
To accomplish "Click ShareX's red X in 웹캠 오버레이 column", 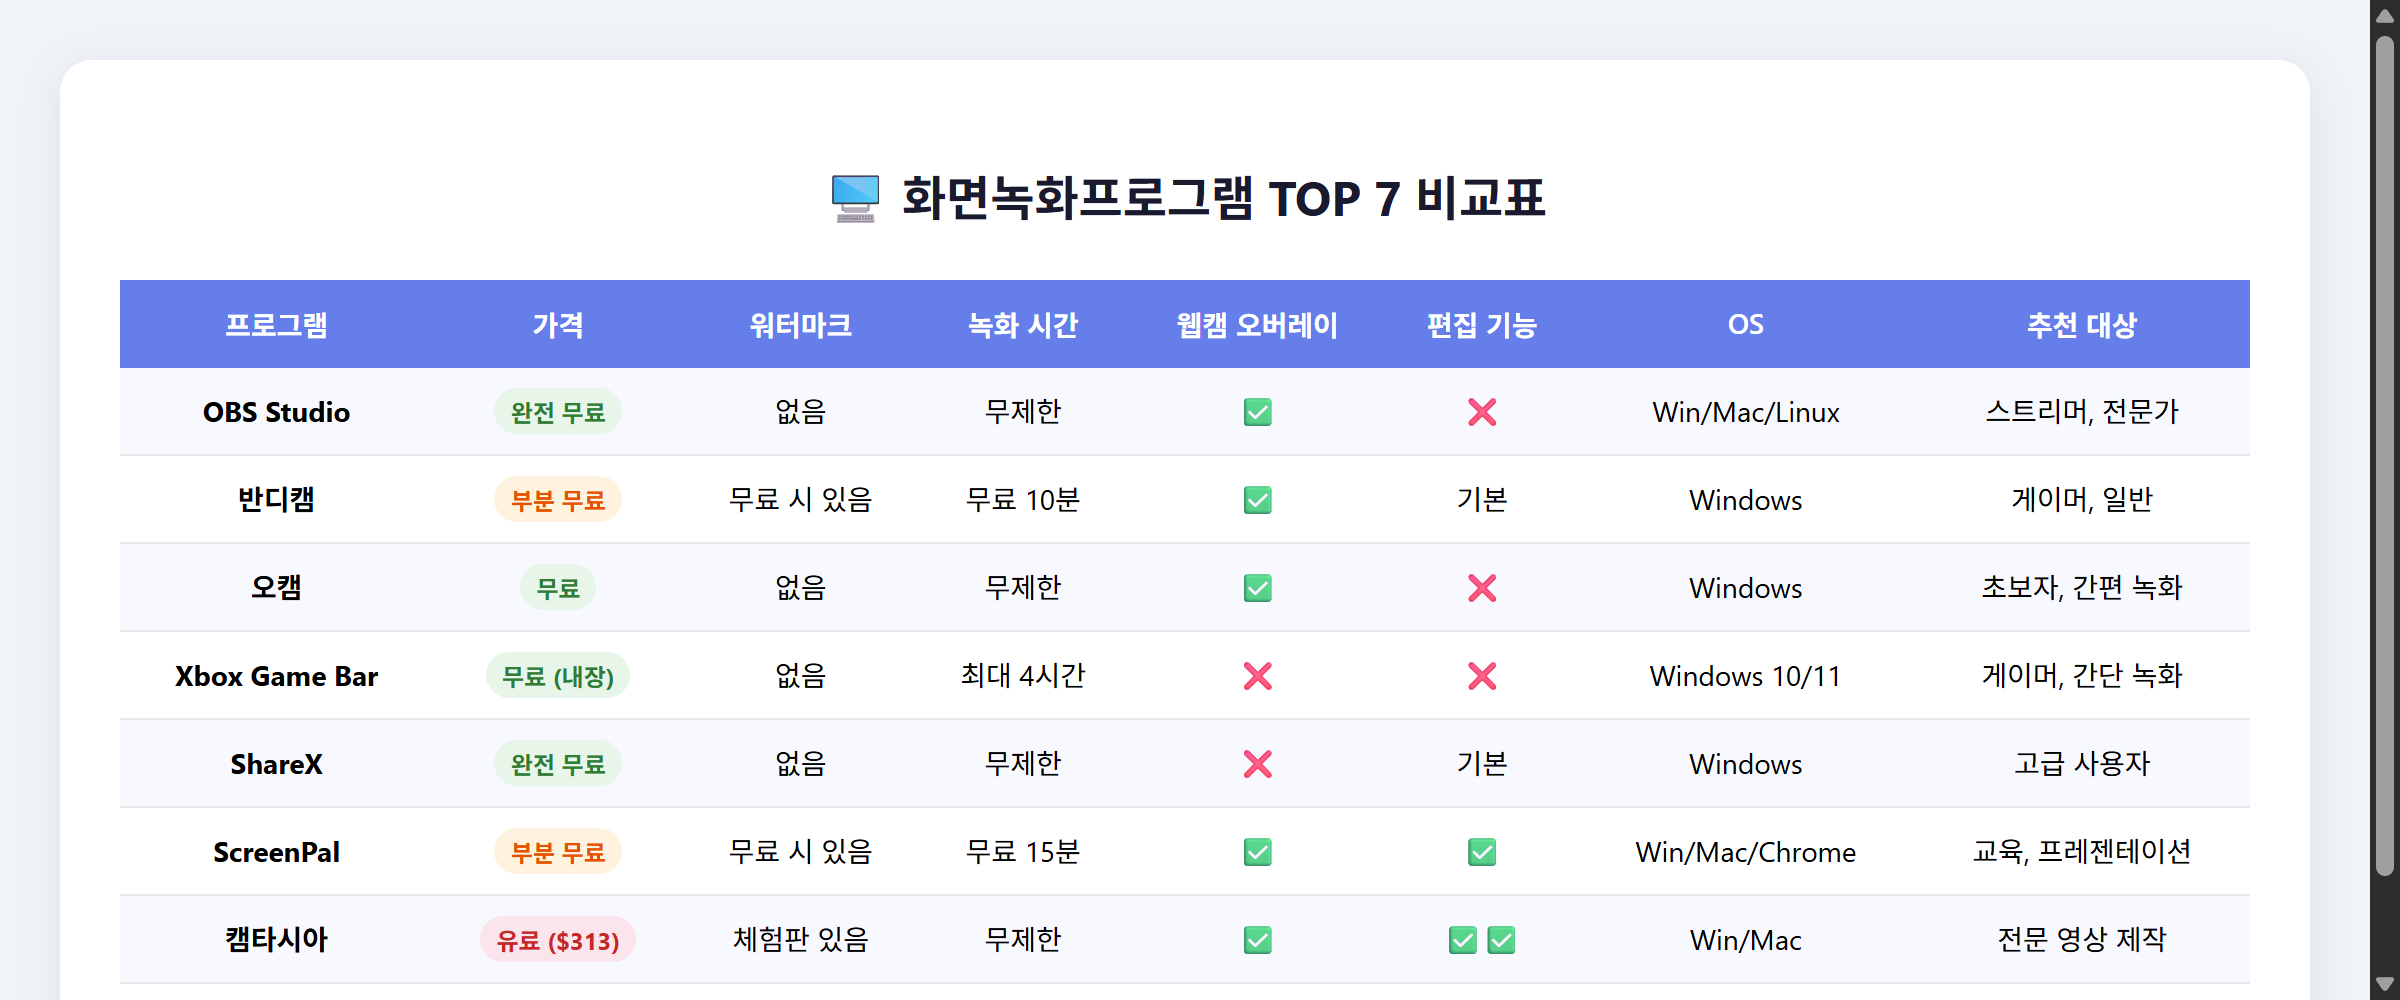I will (x=1257, y=764).
